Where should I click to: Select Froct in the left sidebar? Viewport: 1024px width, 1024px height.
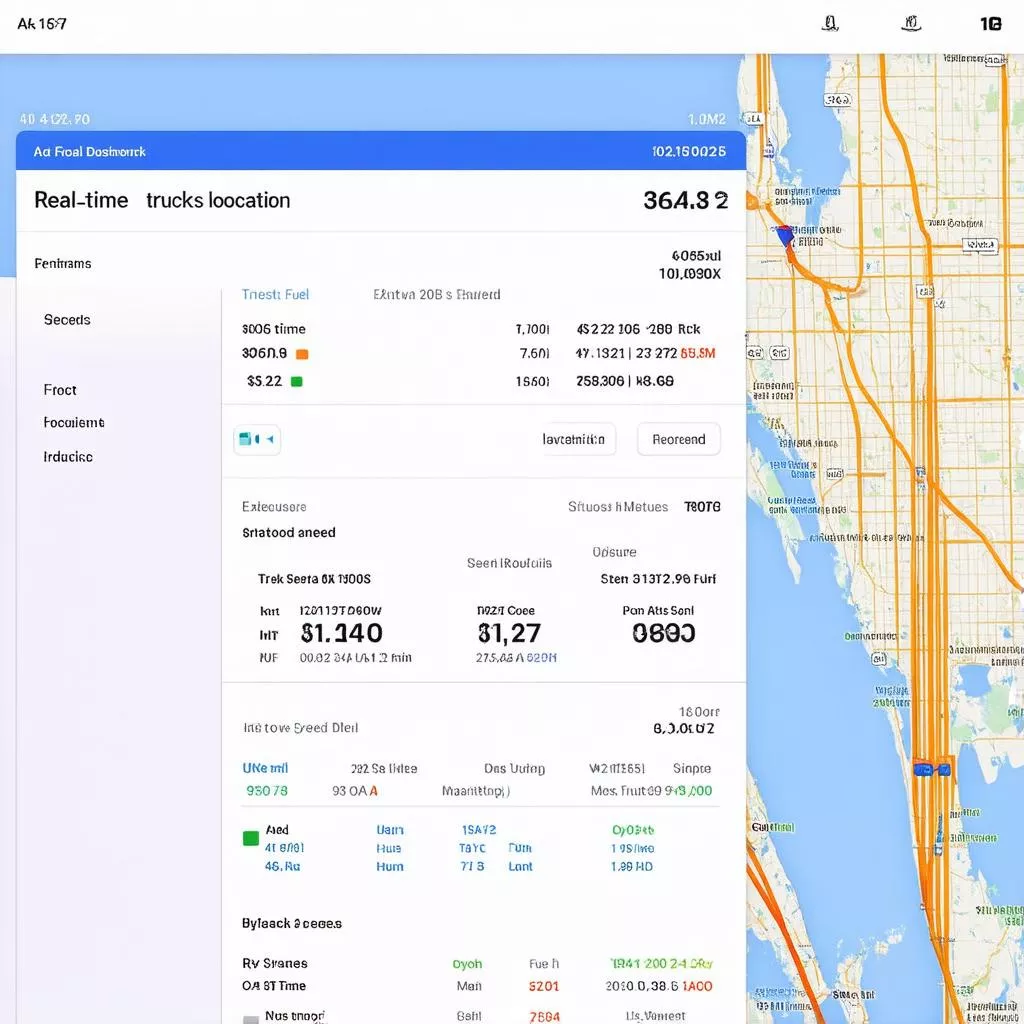[x=60, y=390]
